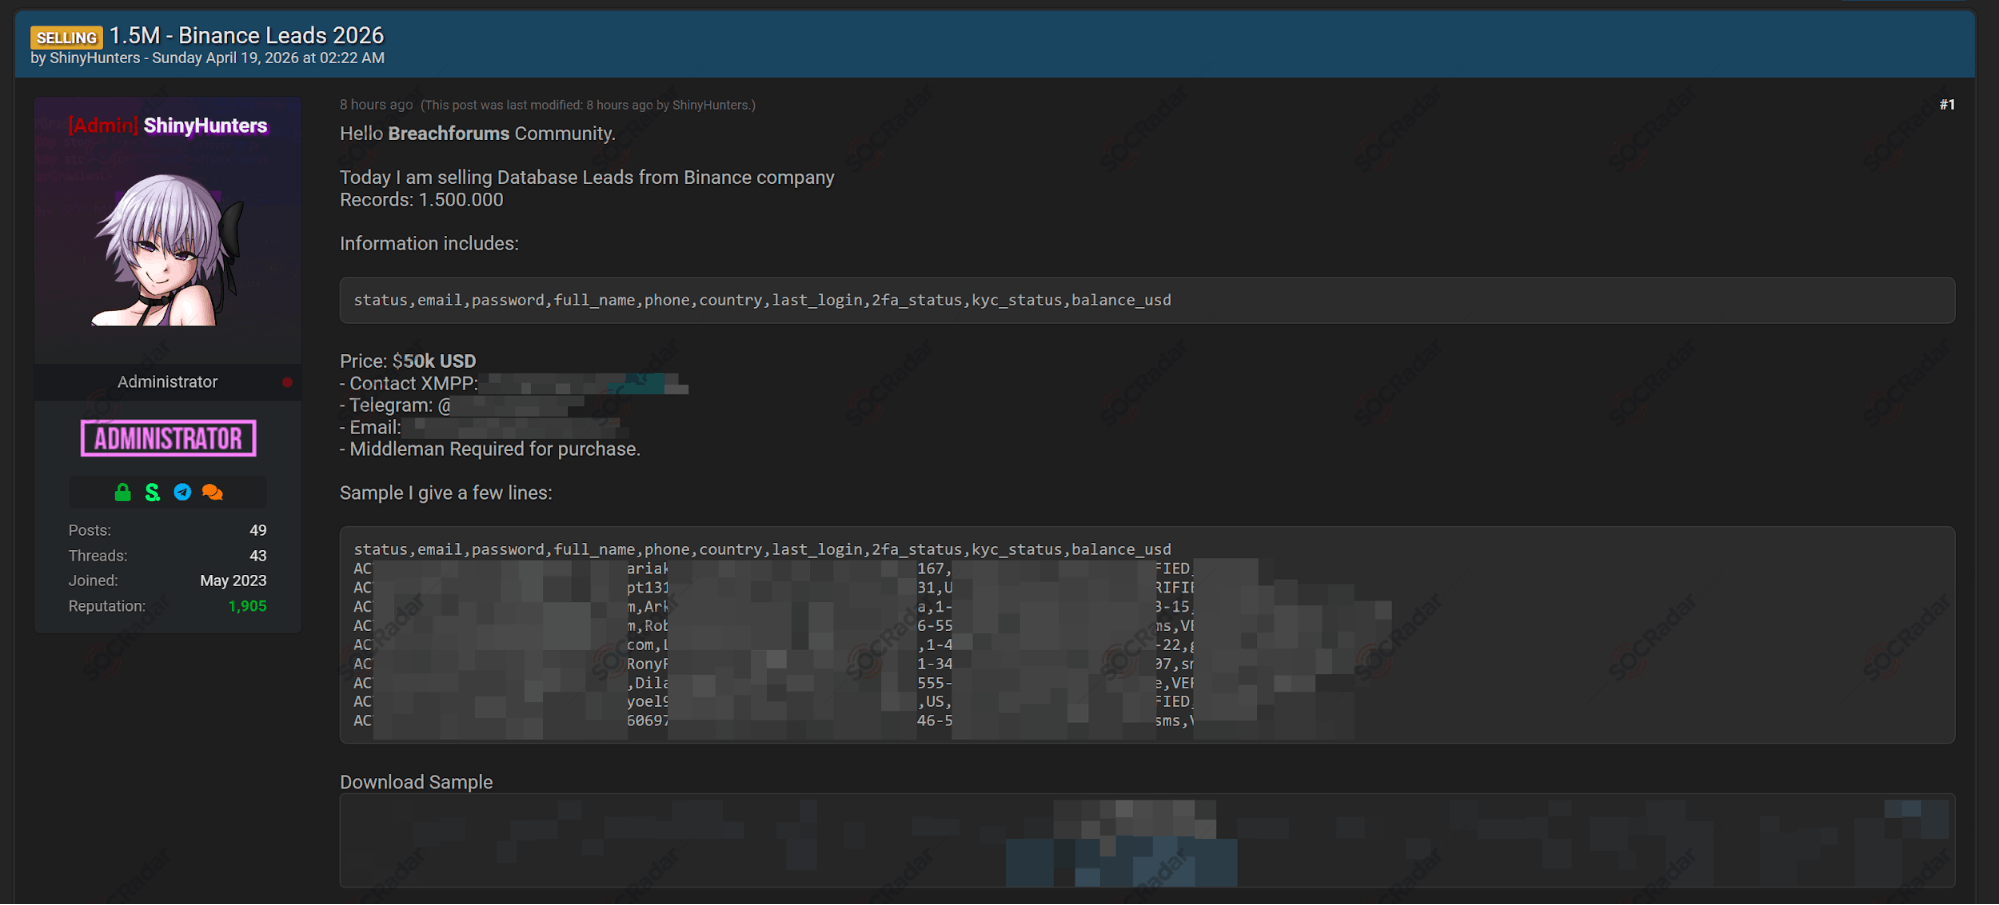Open the poster's Telegram icon link
Viewport: 1999px width, 905px height.
[182, 492]
